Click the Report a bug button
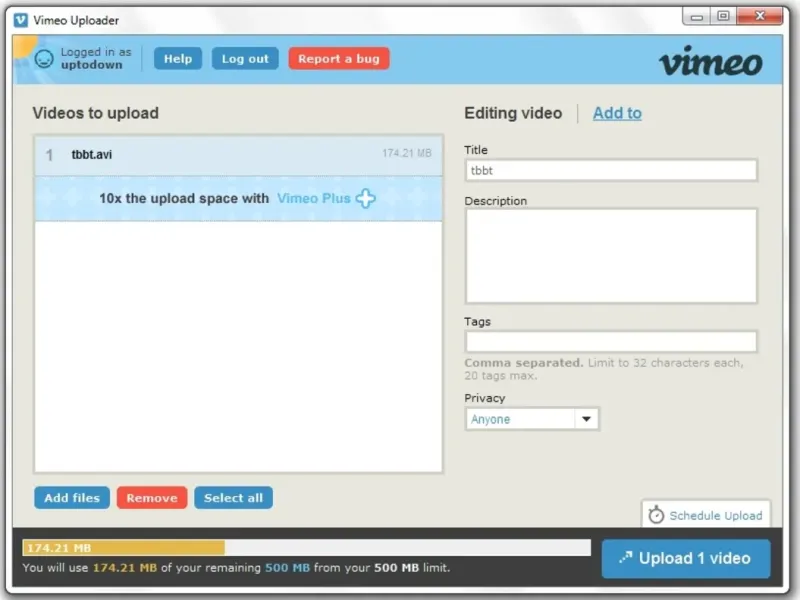The height and width of the screenshot is (600, 800). (x=339, y=59)
